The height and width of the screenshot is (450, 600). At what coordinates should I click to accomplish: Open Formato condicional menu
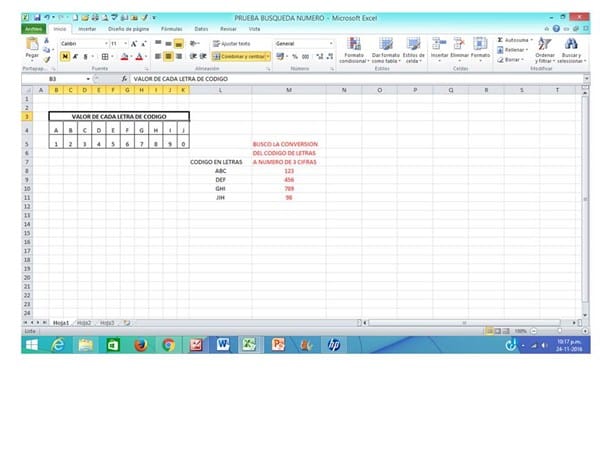[x=354, y=51]
